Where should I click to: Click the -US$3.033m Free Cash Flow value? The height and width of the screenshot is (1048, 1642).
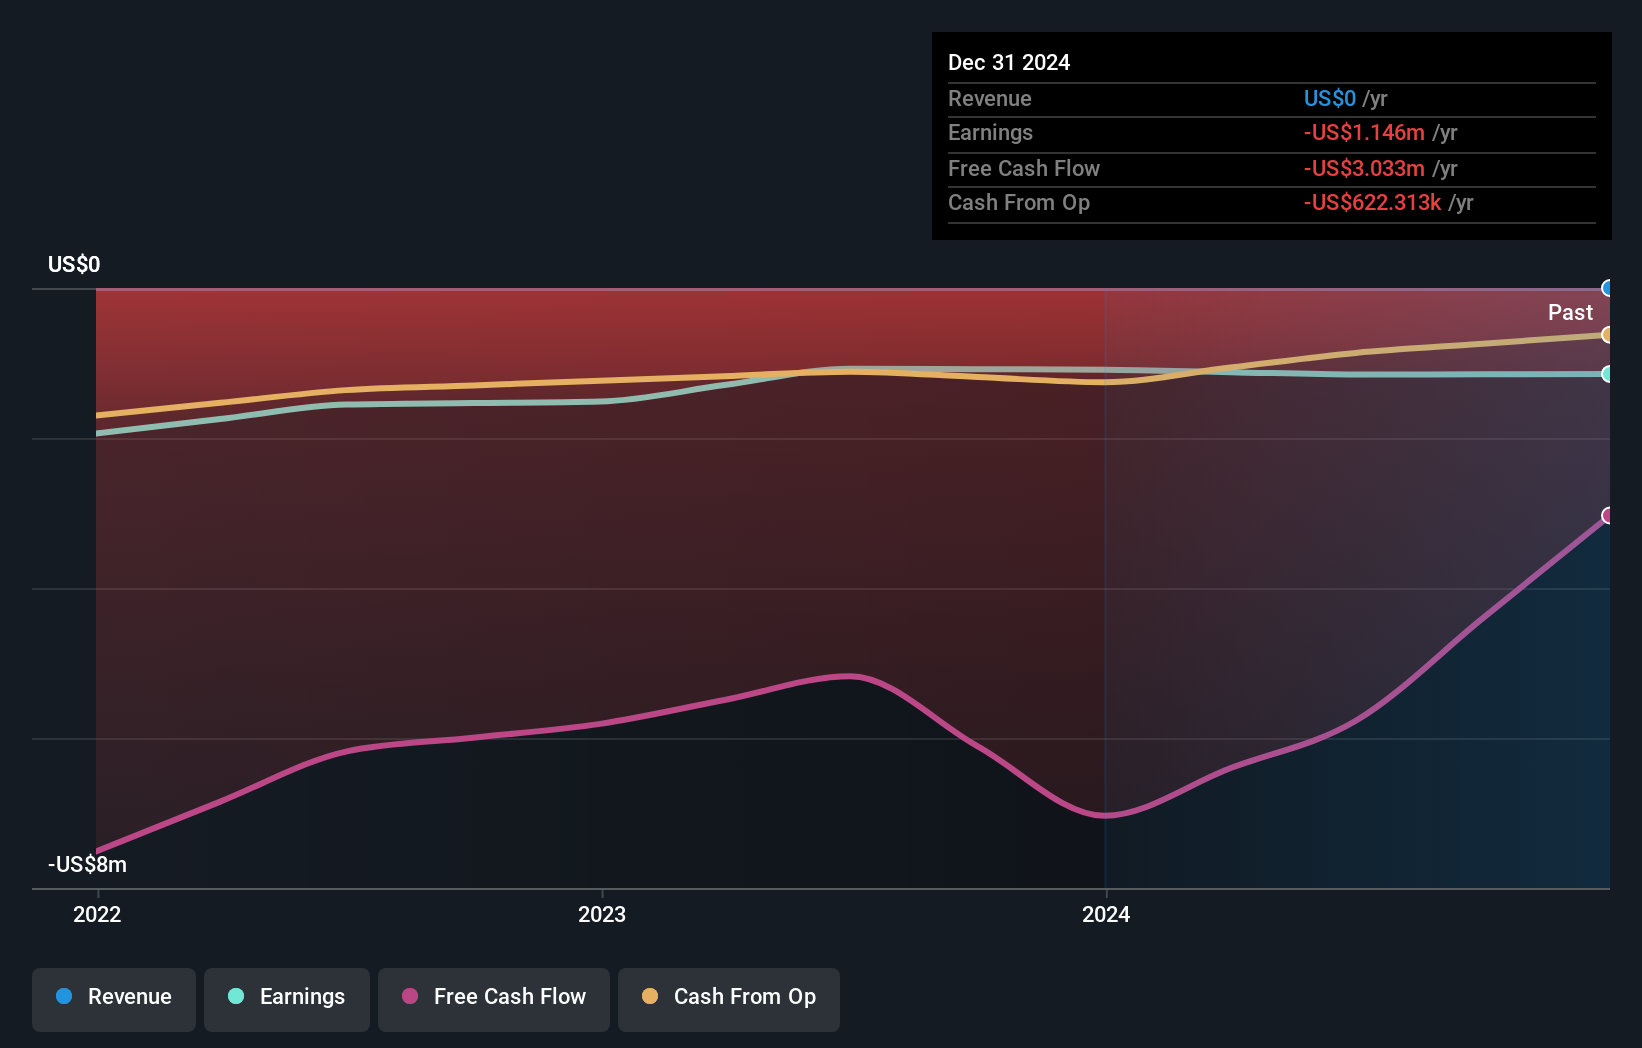[x=1363, y=168]
